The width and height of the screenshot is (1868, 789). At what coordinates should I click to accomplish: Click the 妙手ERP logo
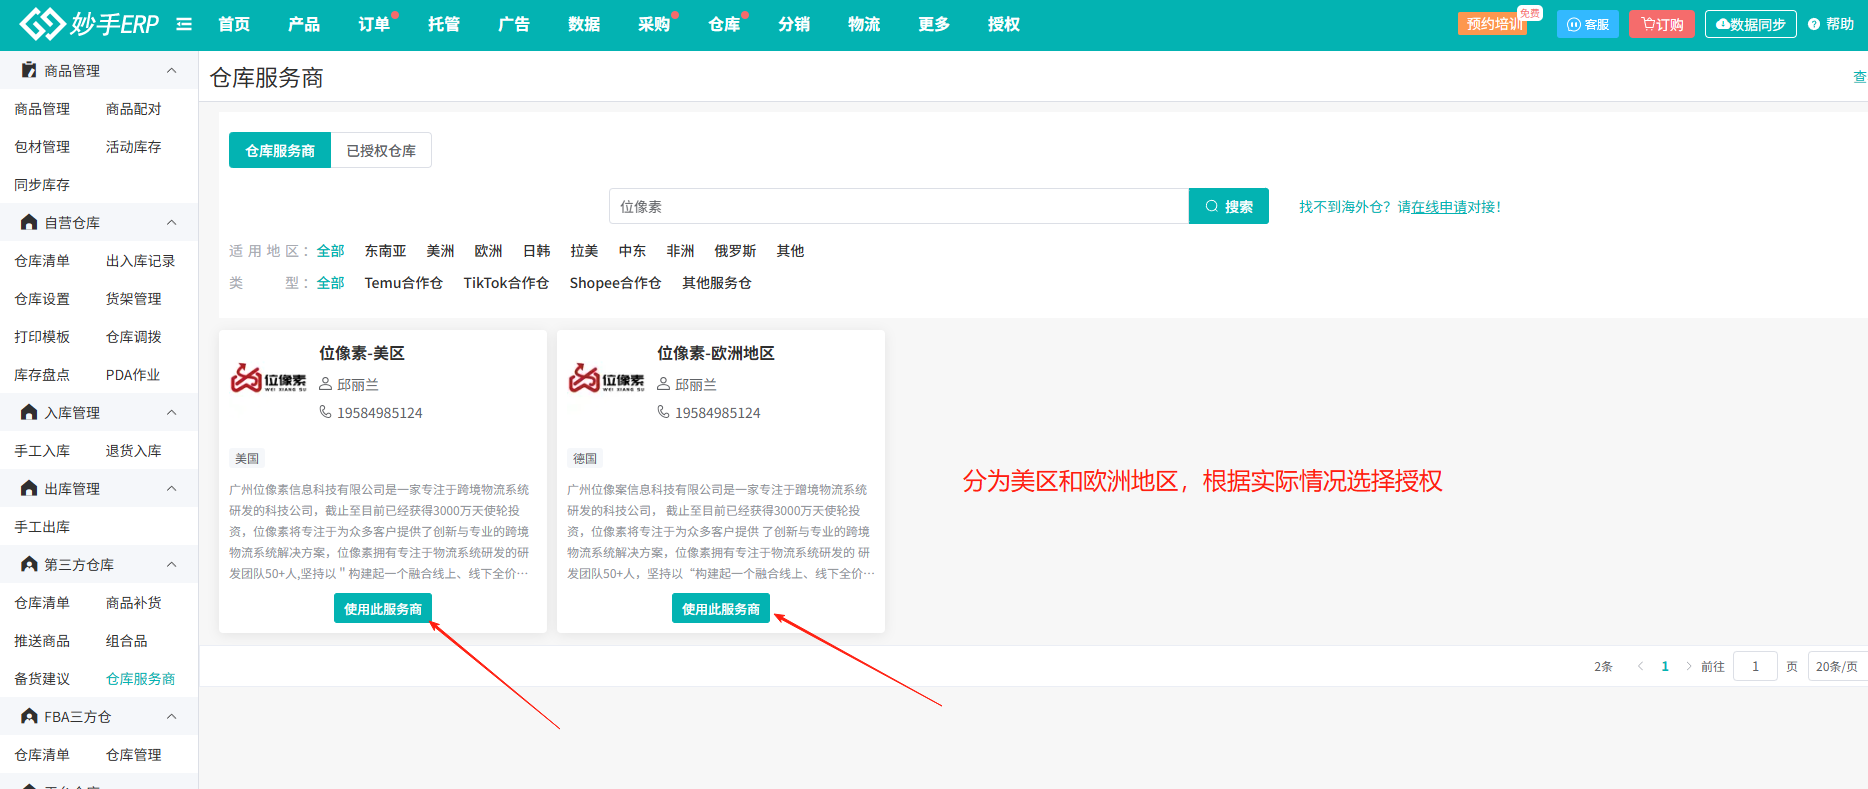pyautogui.click(x=89, y=23)
